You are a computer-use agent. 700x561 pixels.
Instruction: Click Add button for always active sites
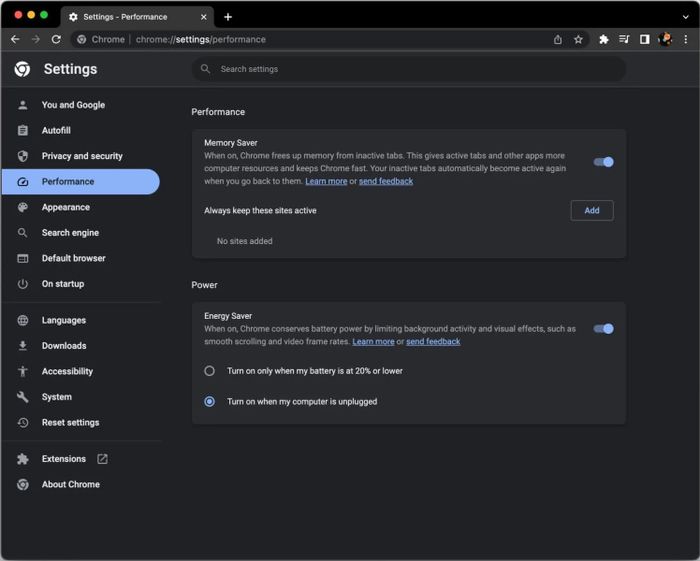[x=592, y=210]
